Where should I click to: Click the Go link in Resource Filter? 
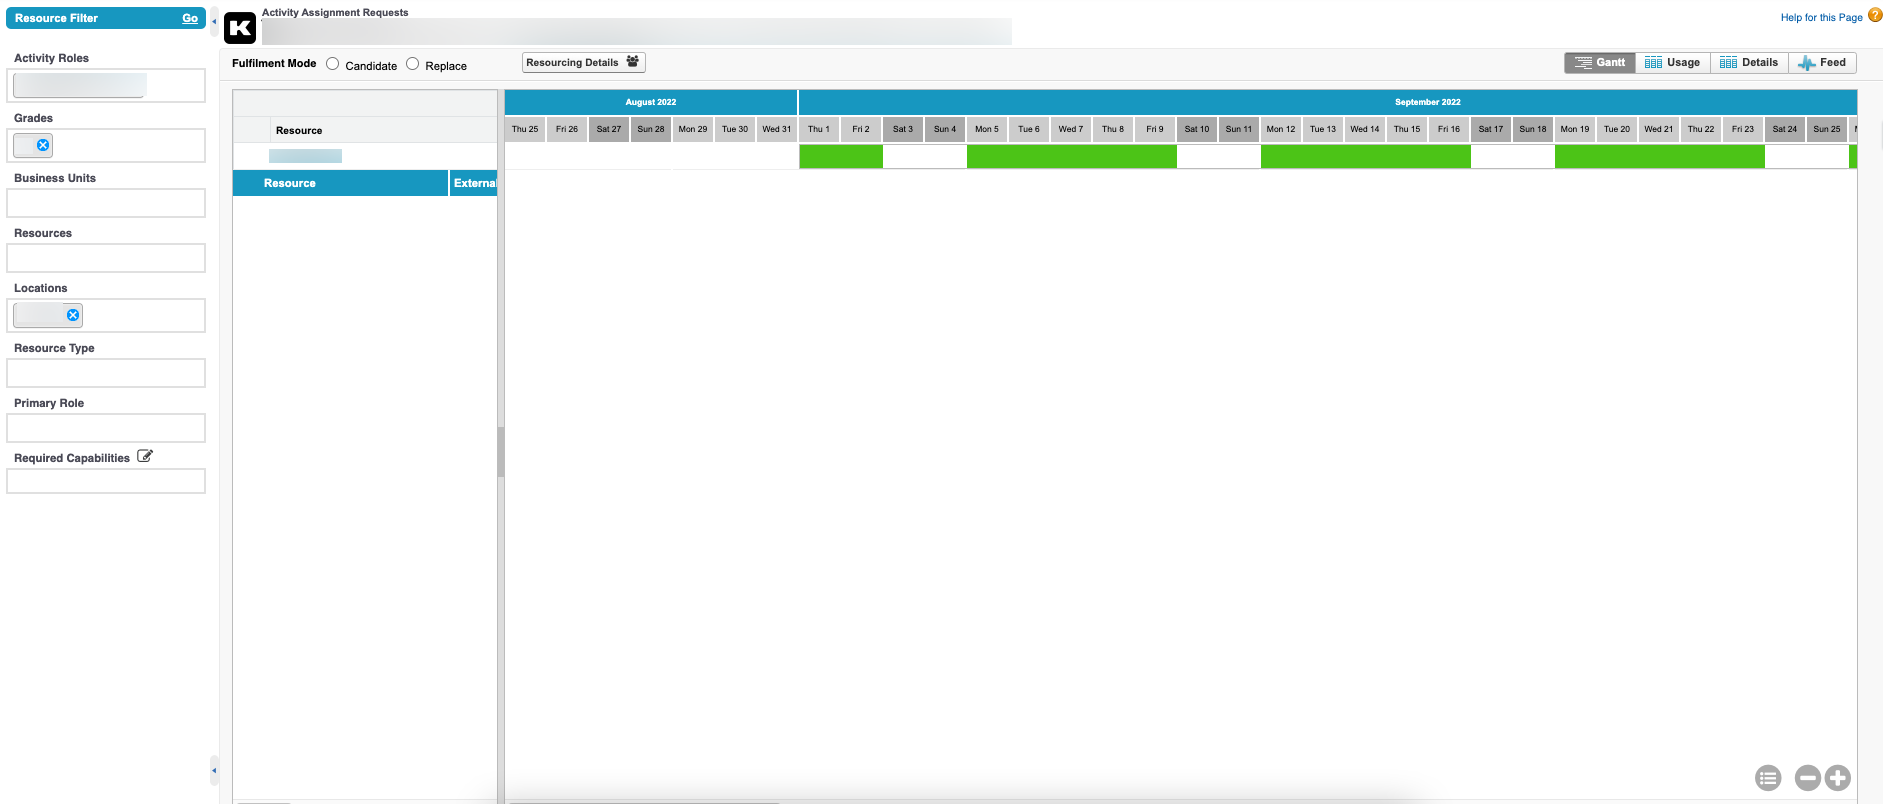pyautogui.click(x=190, y=18)
